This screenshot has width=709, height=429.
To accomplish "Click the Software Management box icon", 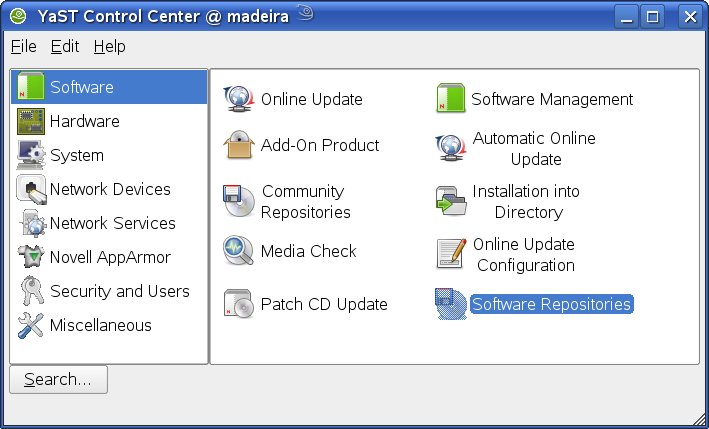I will coord(451,98).
